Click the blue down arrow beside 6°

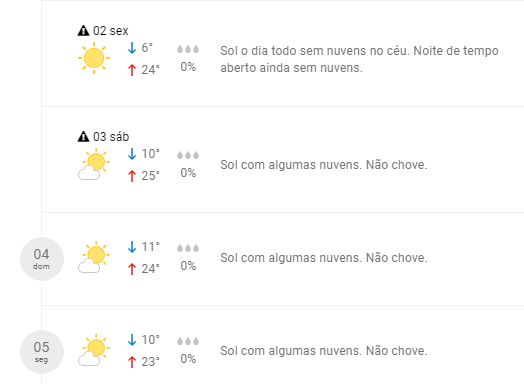pos(132,48)
